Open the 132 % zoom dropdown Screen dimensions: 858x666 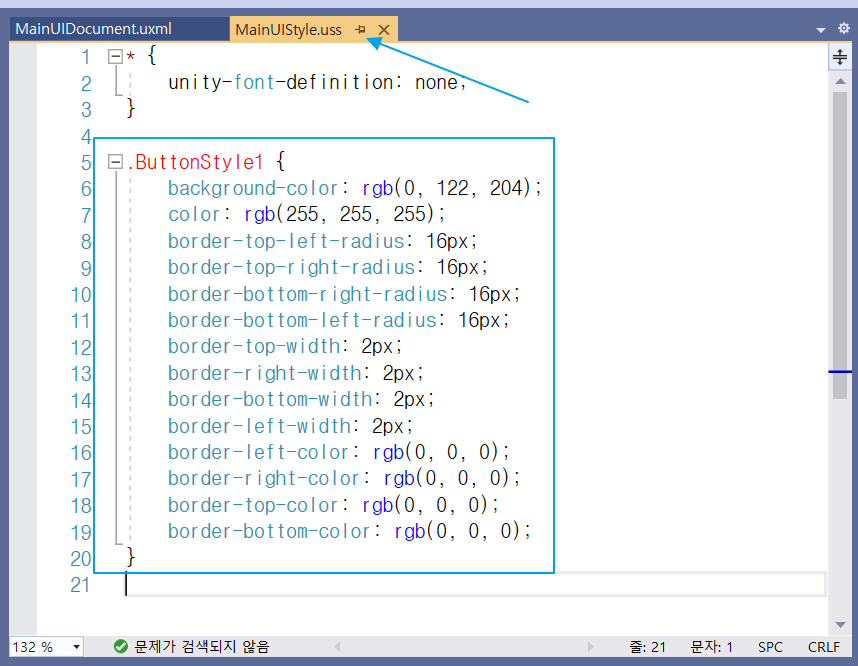point(77,647)
